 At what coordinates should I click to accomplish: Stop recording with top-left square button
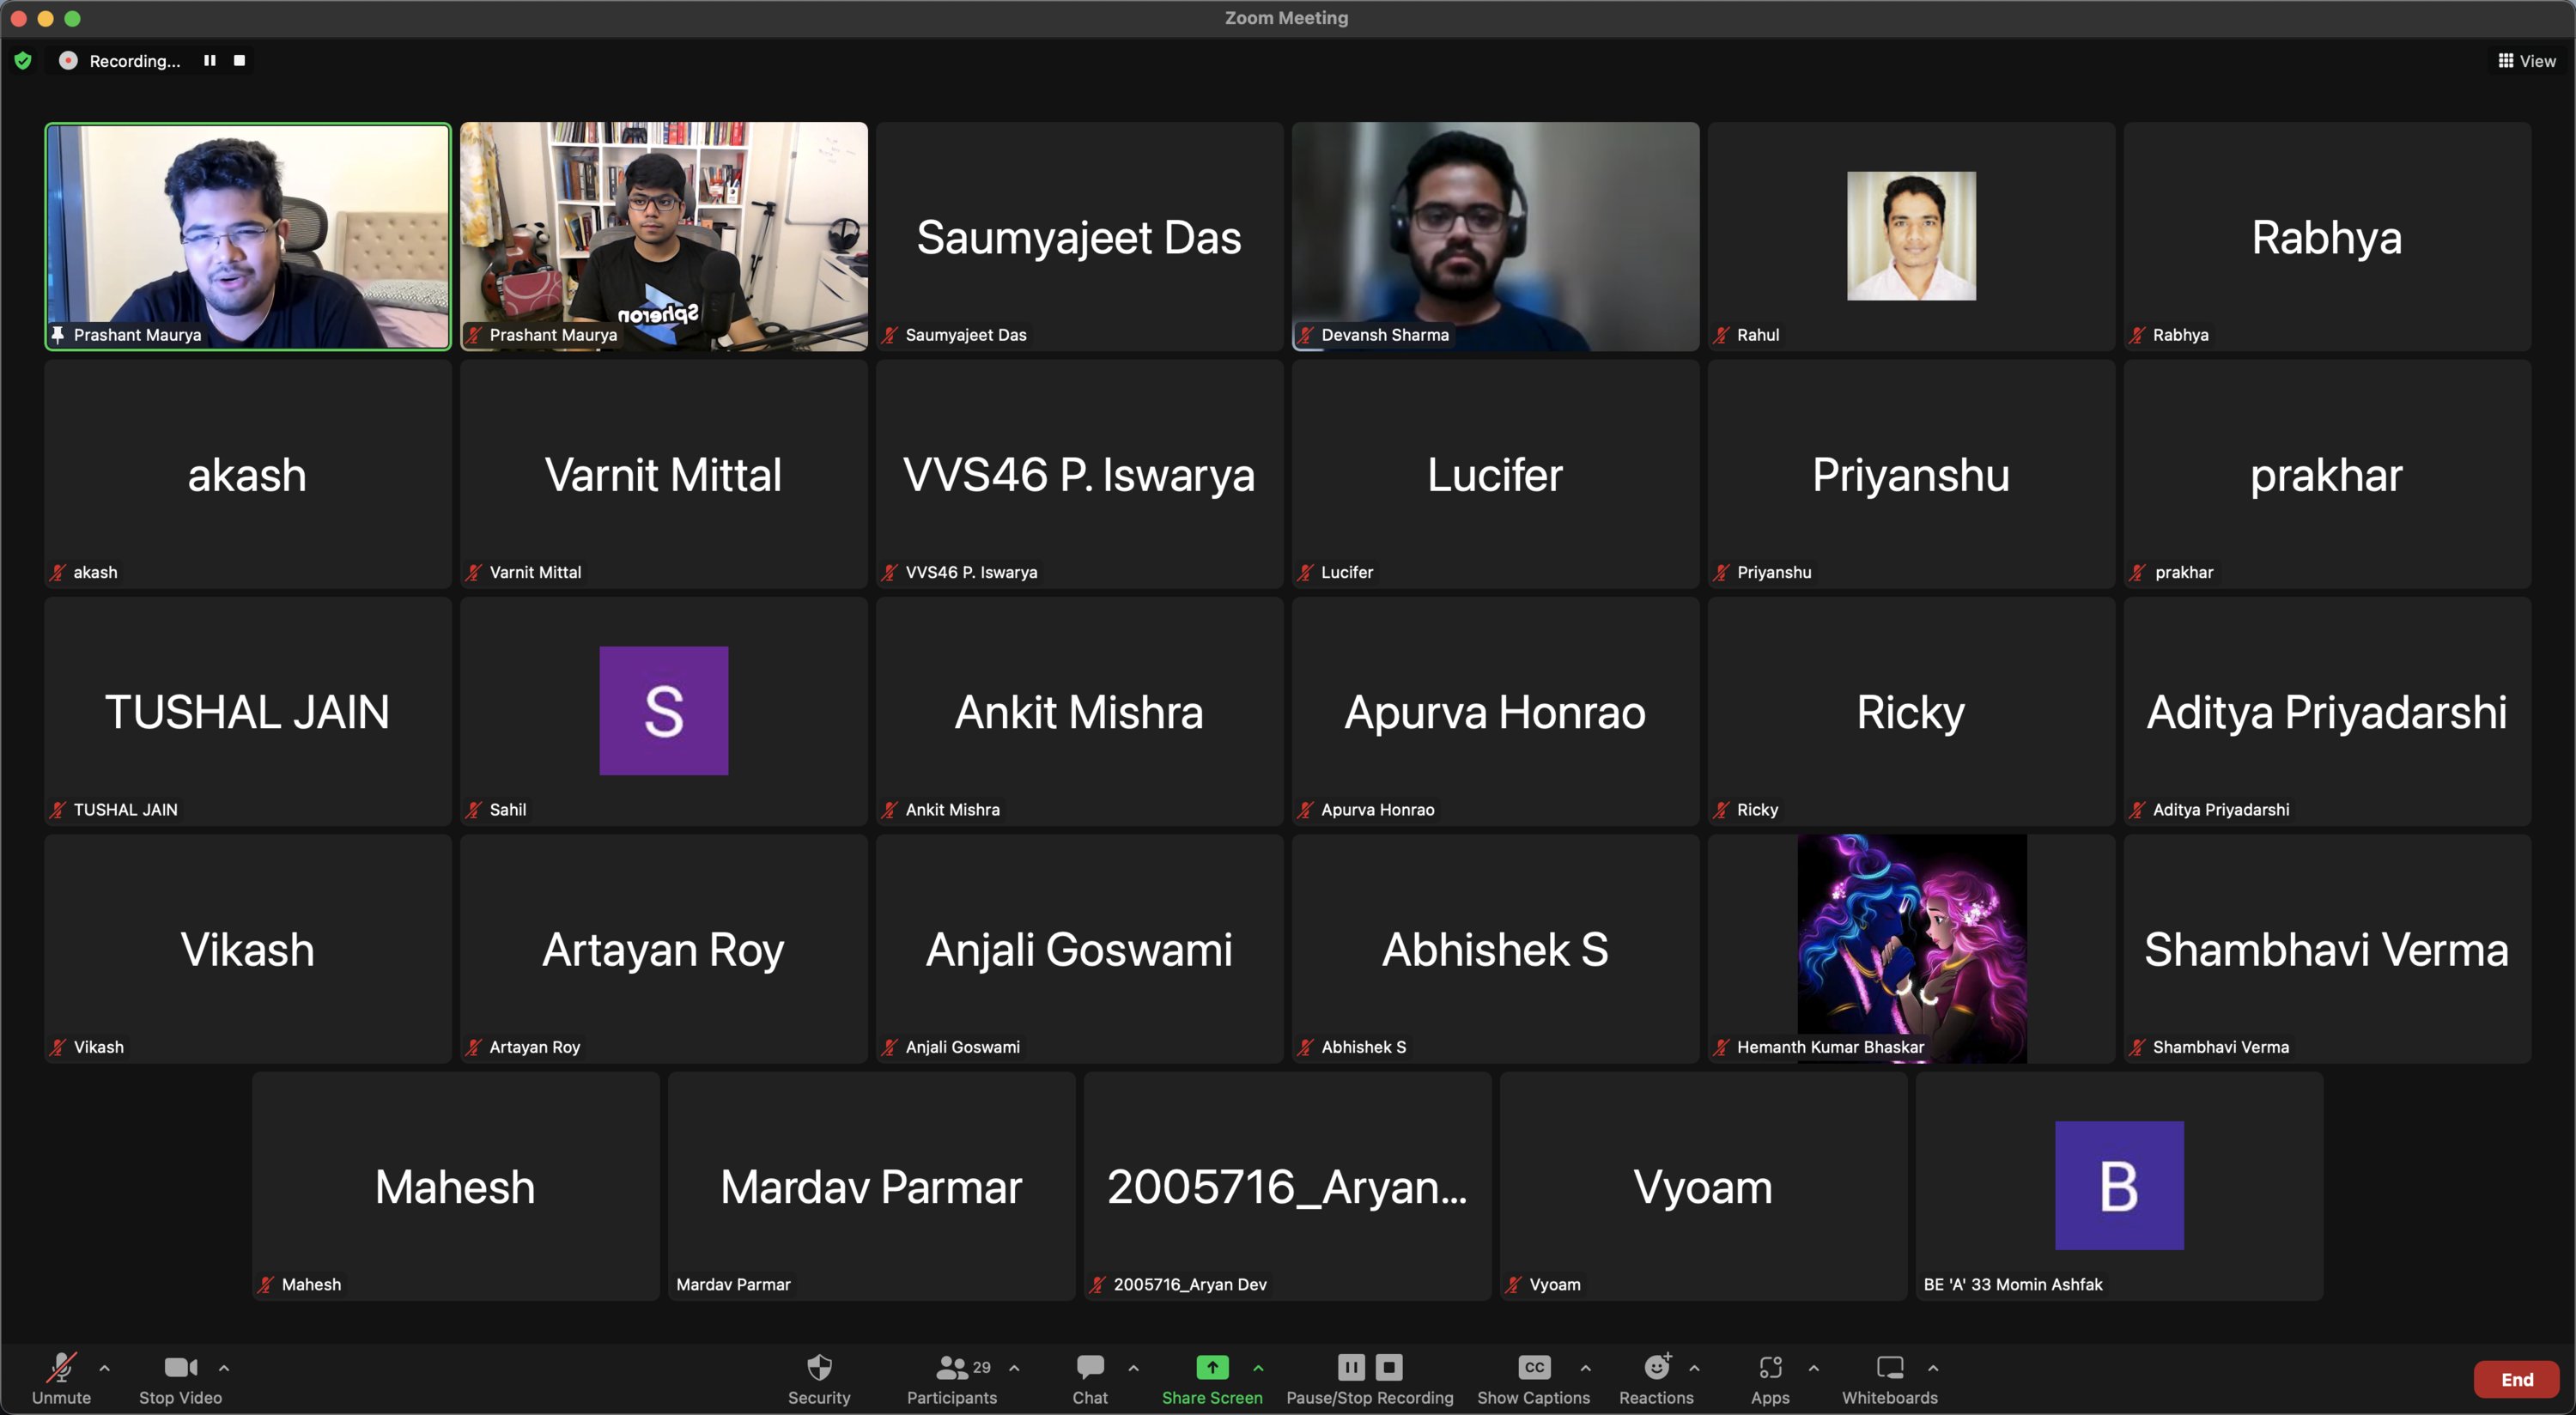[x=239, y=61]
